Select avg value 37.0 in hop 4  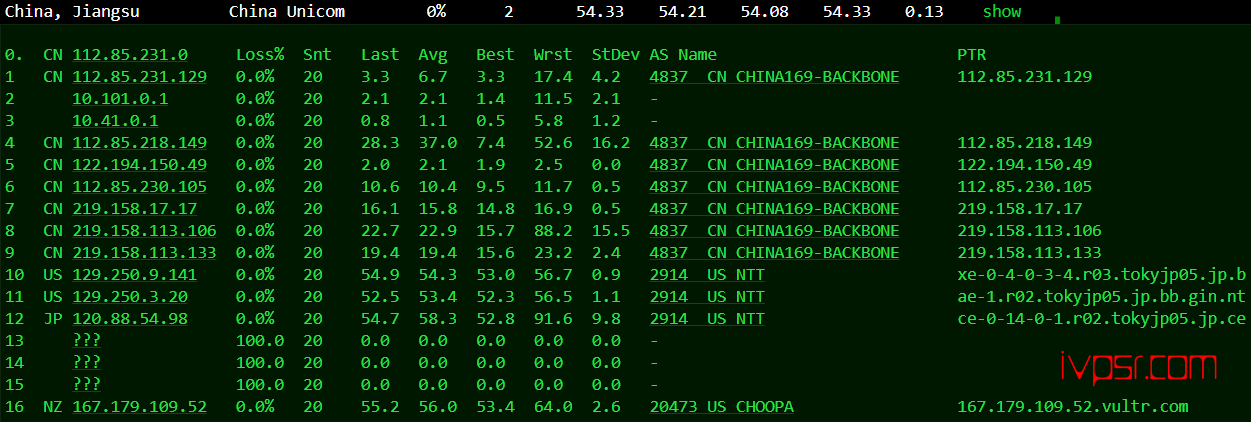coord(438,142)
